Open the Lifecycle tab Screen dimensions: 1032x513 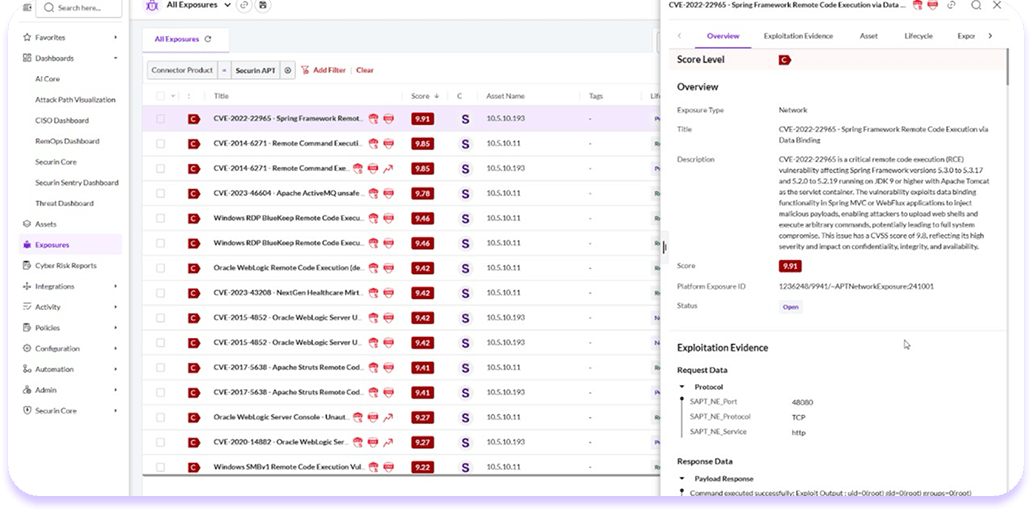pyautogui.click(x=918, y=36)
